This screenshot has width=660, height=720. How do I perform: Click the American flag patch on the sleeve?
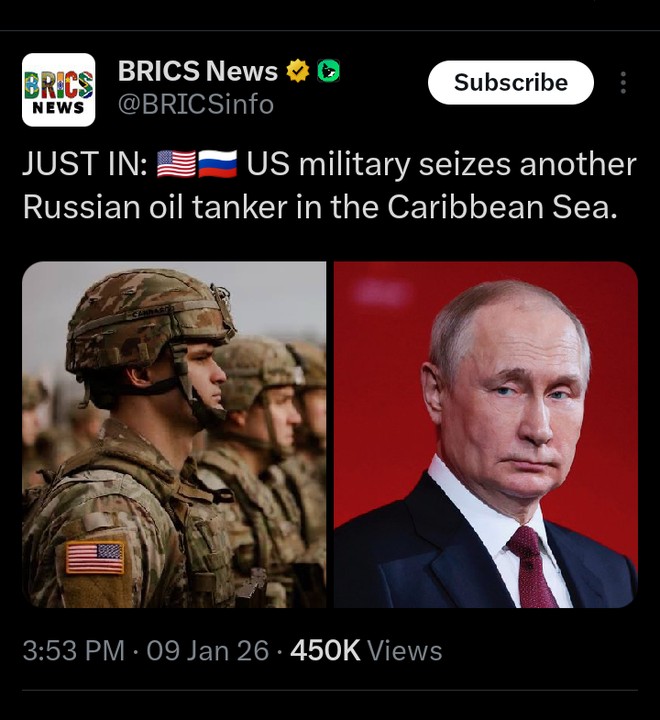click(95, 557)
